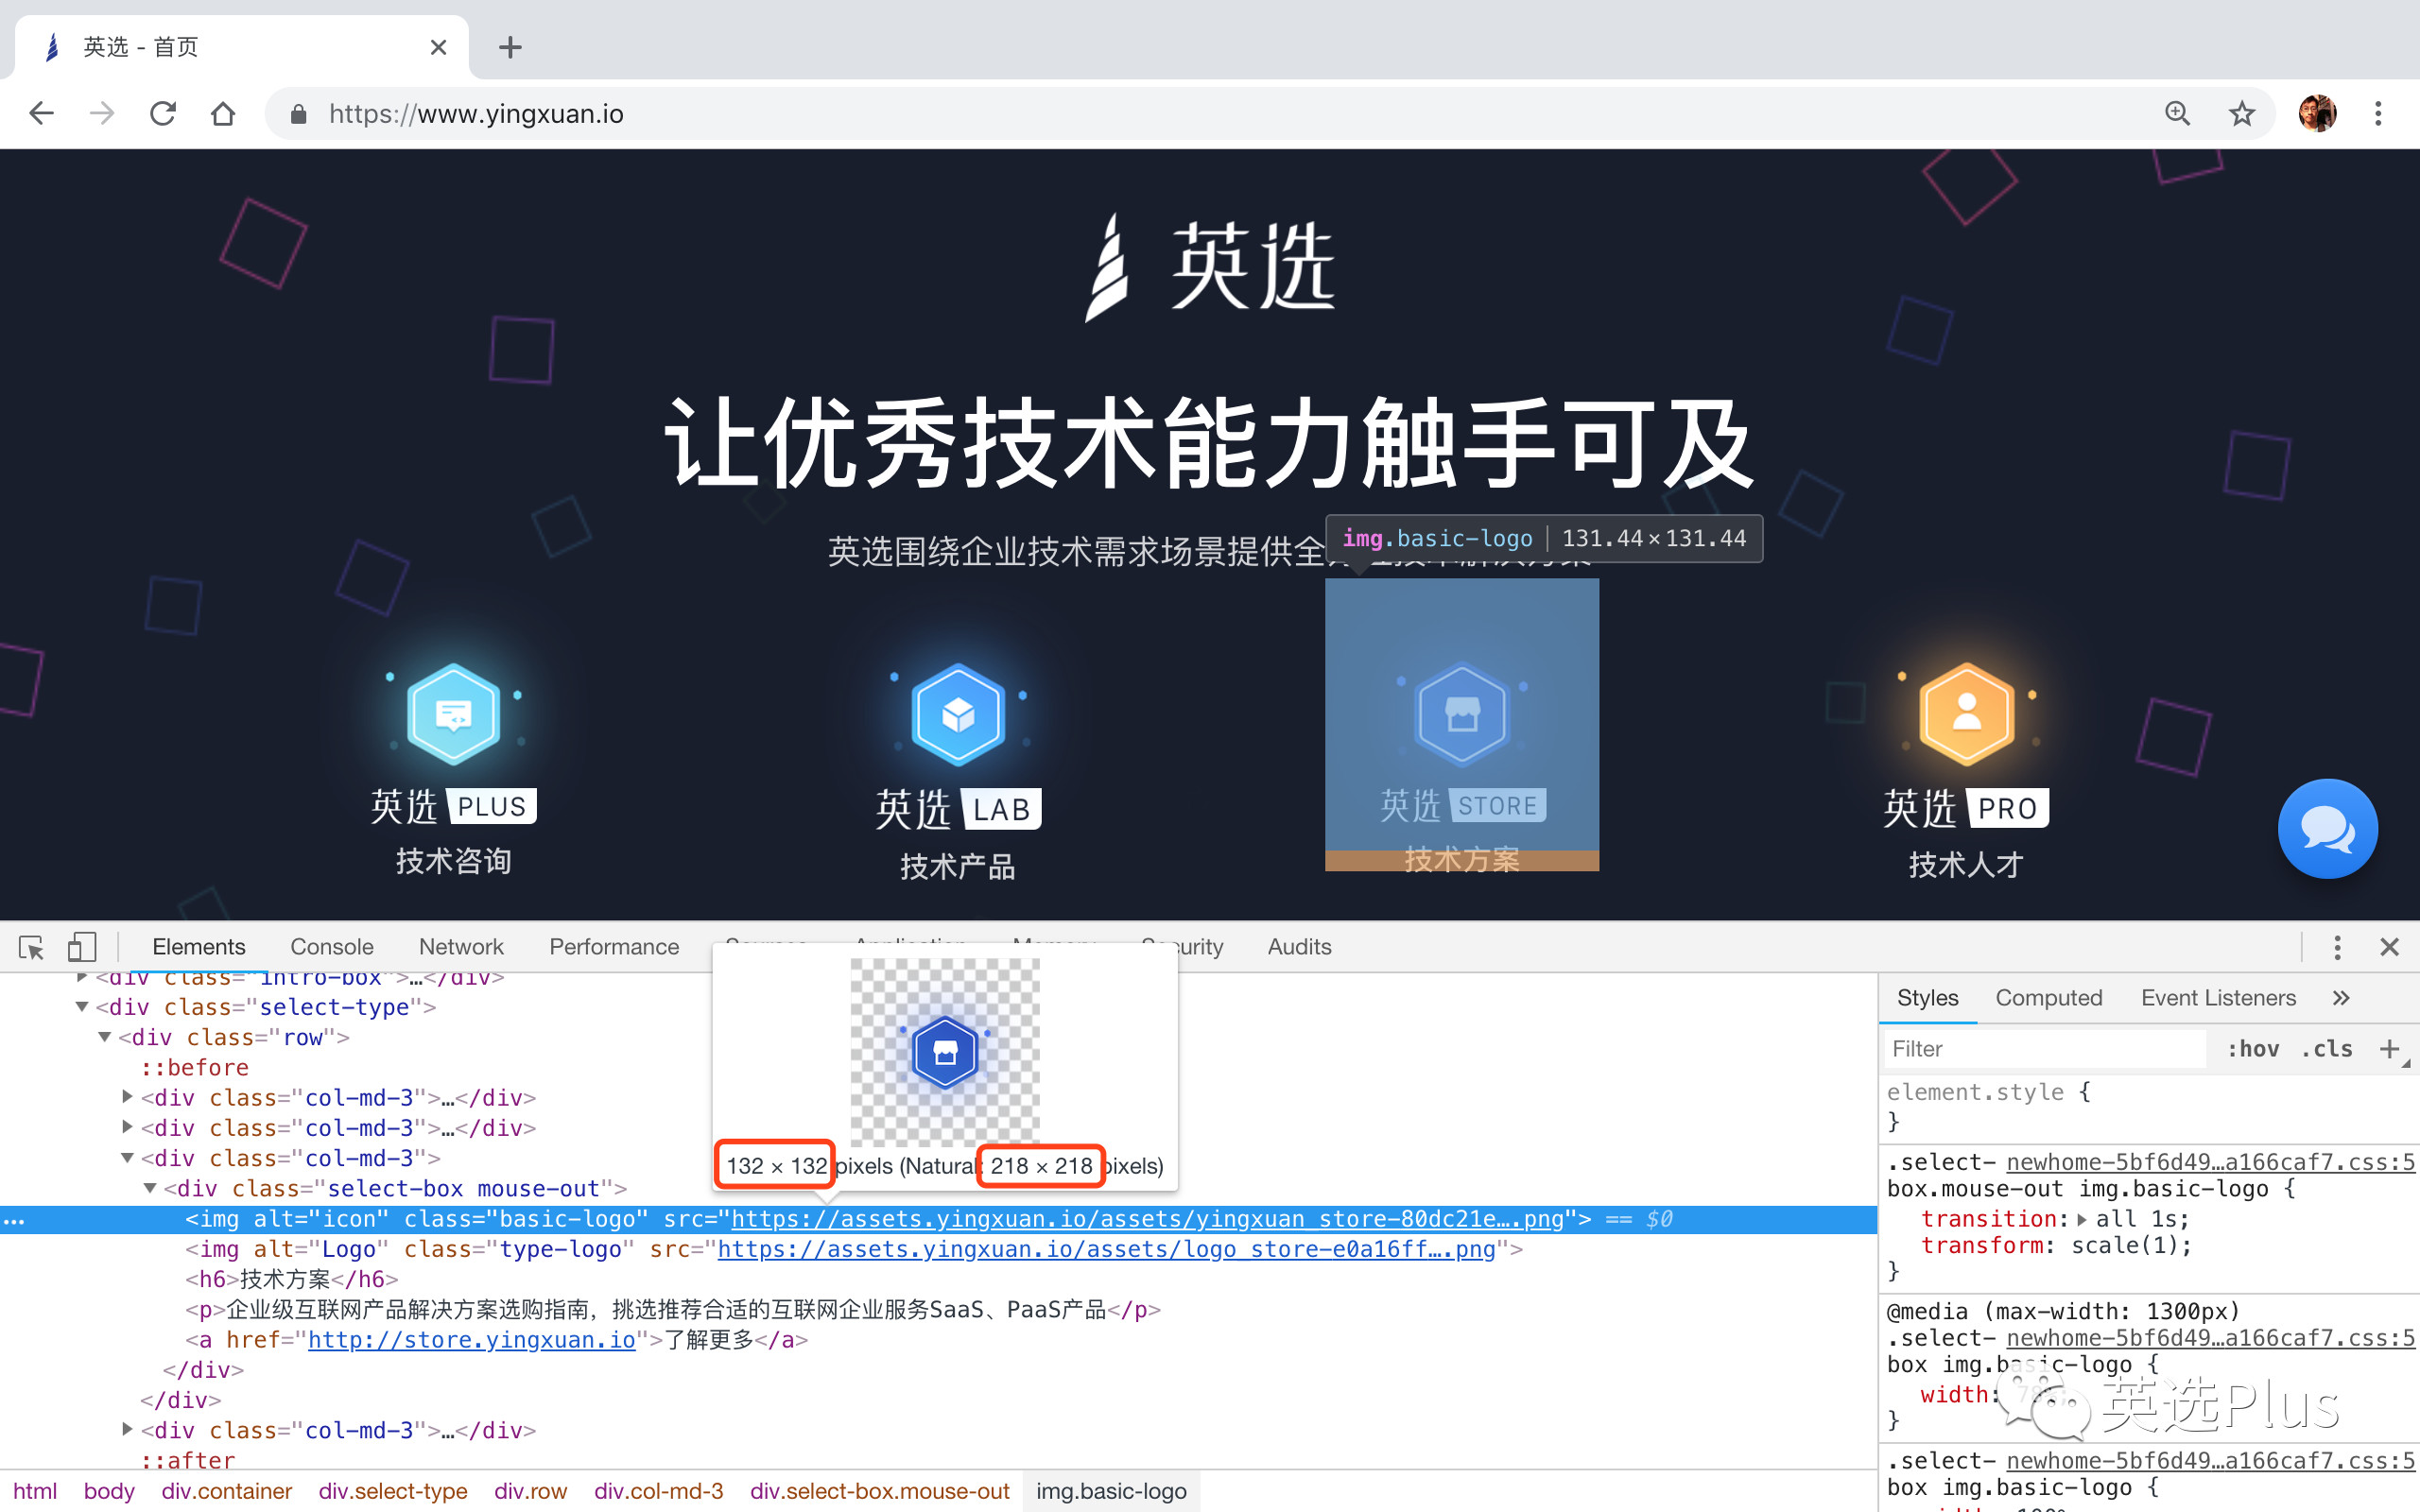Click the div.col-md-3 breadcrumb

point(658,1490)
